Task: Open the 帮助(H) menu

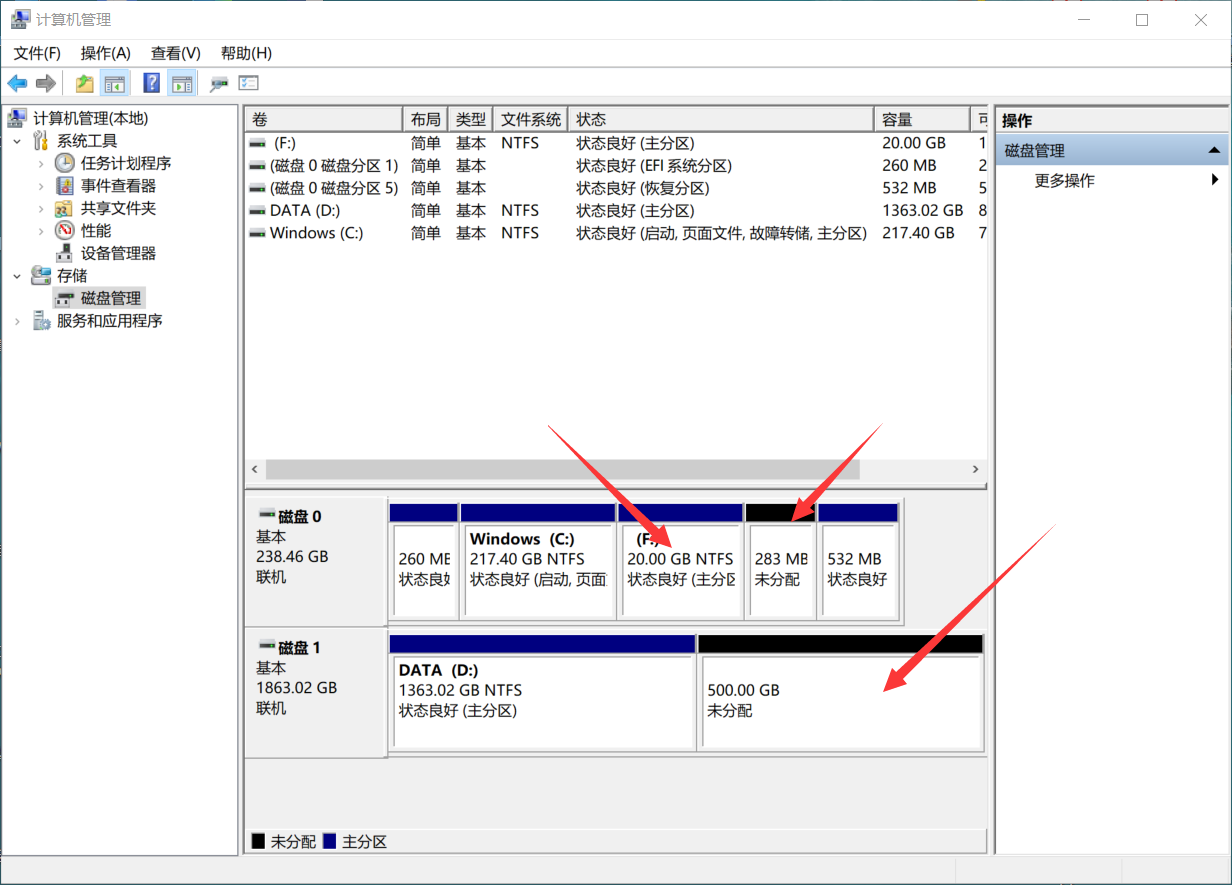Action: pyautogui.click(x=246, y=53)
